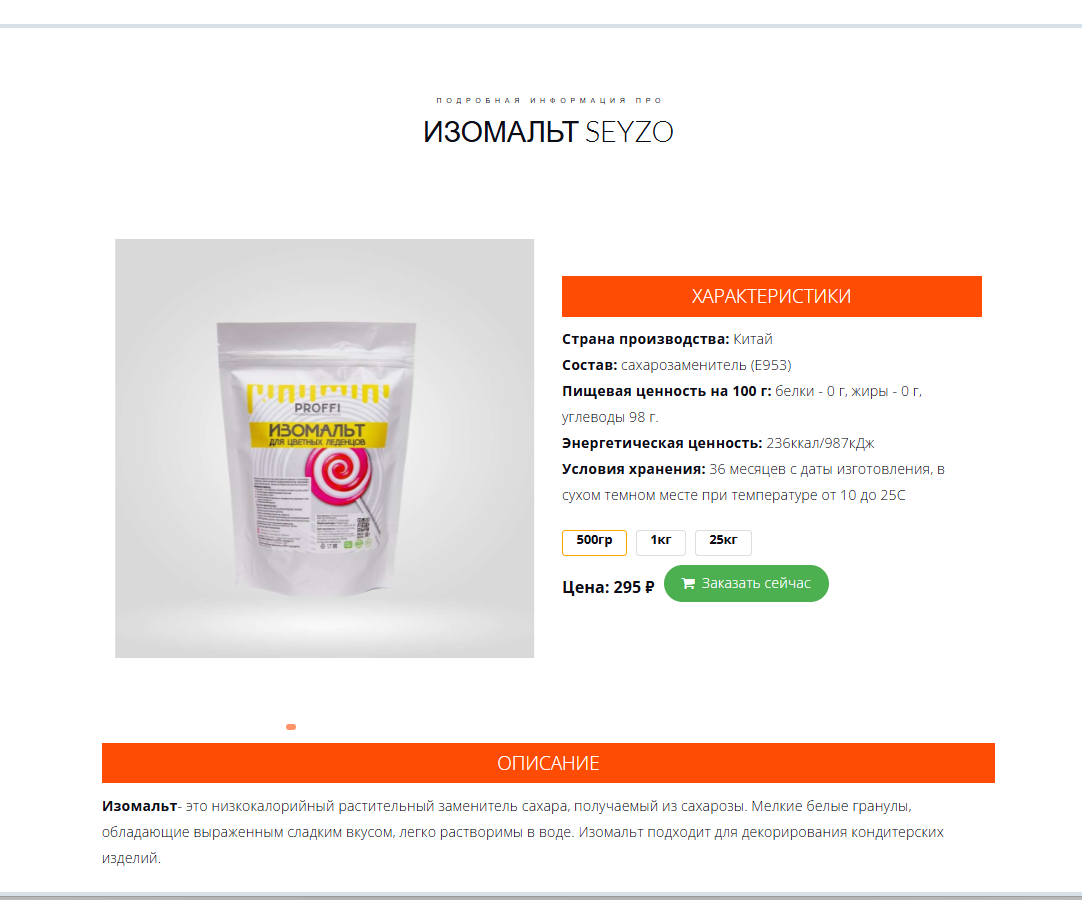Click bold Изомальт word in description
1082x900 pixels.
click(139, 806)
